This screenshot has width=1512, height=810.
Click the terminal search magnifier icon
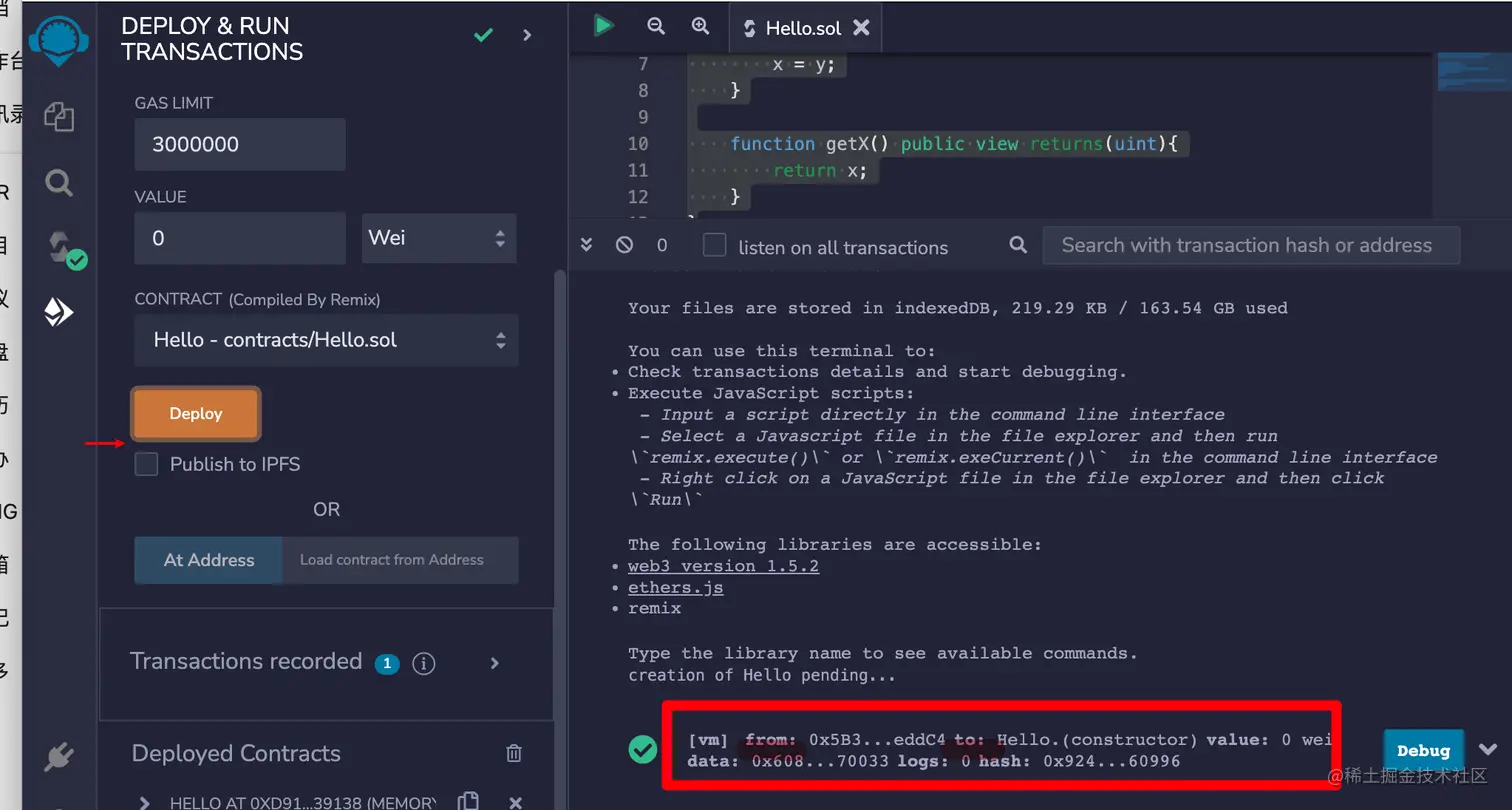pos(1018,245)
